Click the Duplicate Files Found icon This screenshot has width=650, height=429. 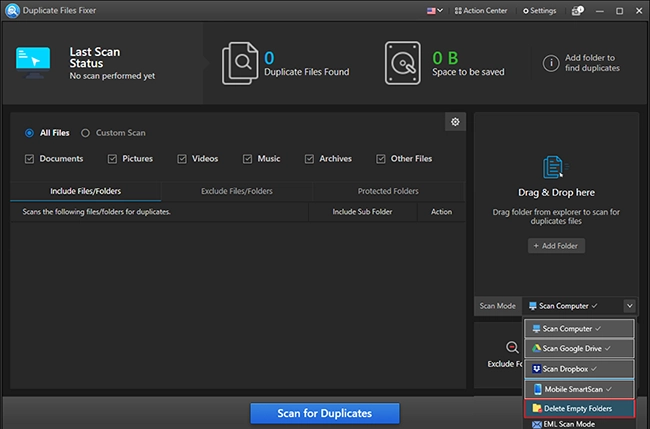(x=240, y=63)
